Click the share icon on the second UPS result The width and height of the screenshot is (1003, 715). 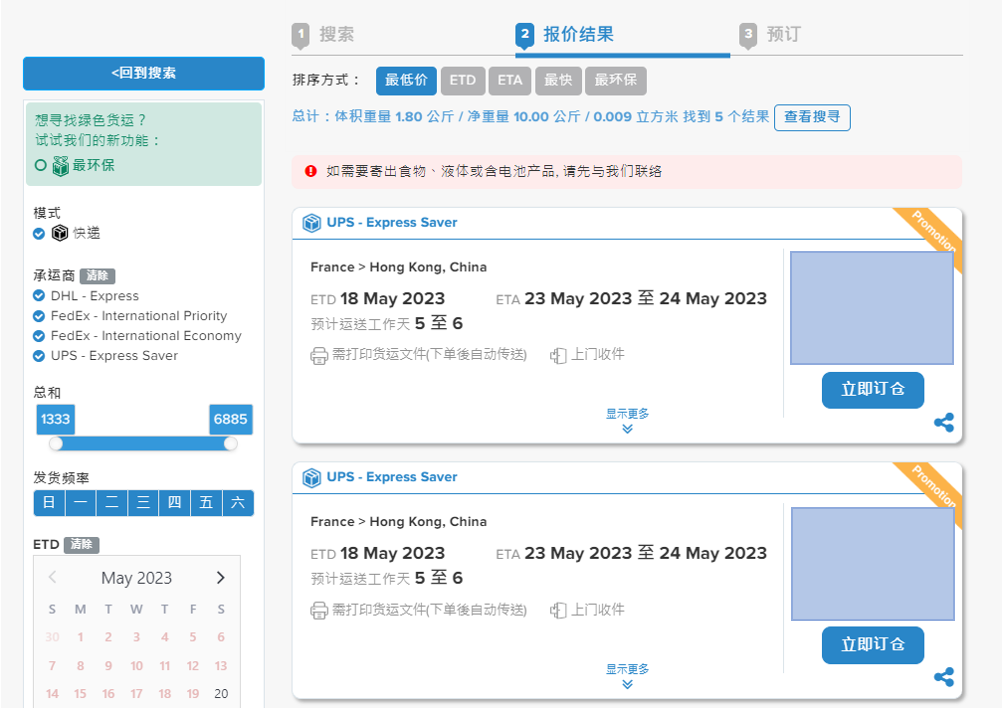pos(944,677)
